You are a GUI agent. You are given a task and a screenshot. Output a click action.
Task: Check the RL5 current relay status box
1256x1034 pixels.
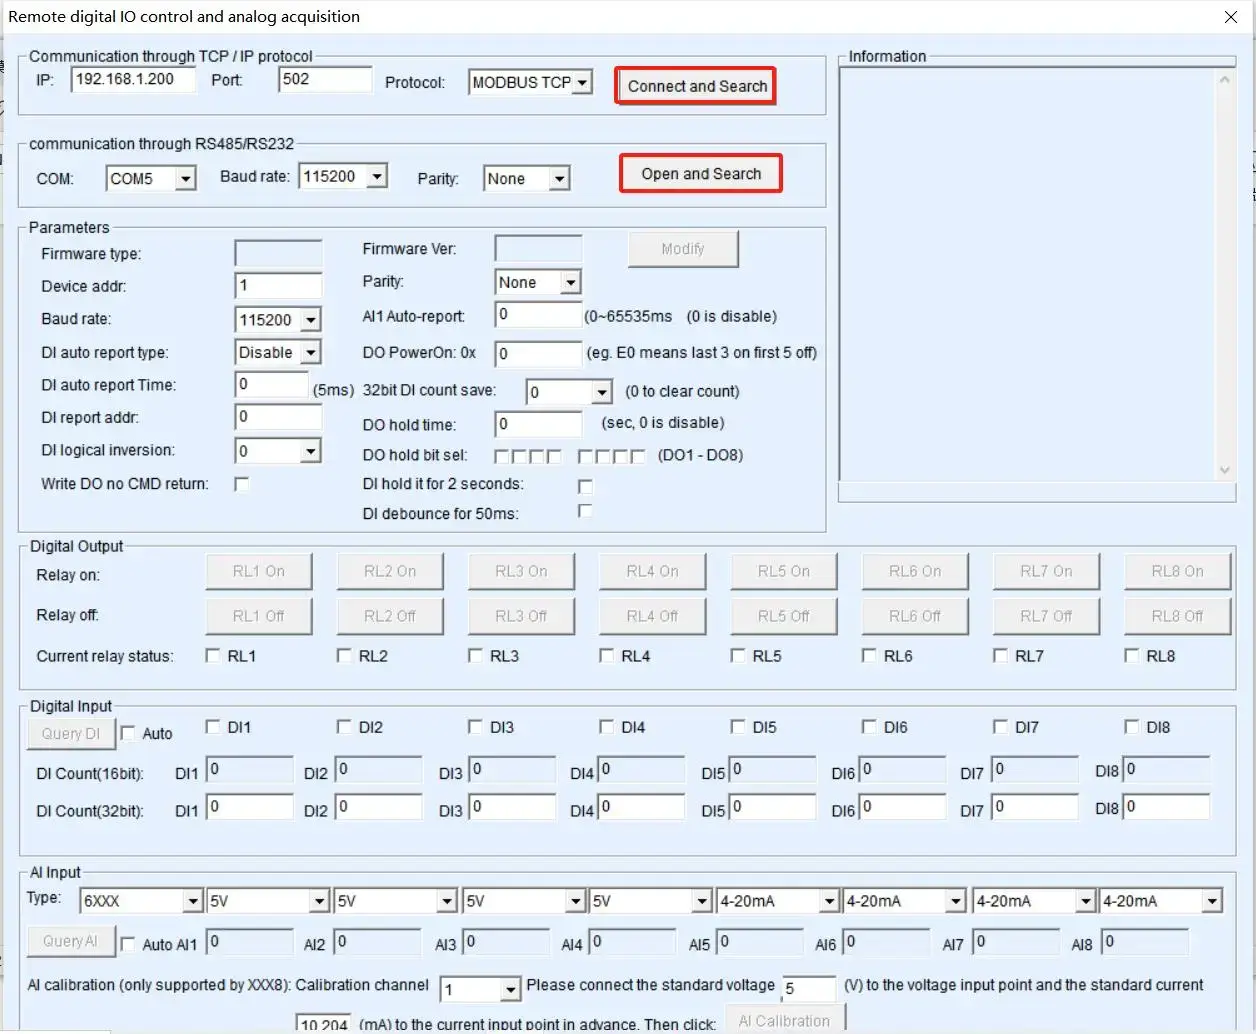pyautogui.click(x=737, y=656)
